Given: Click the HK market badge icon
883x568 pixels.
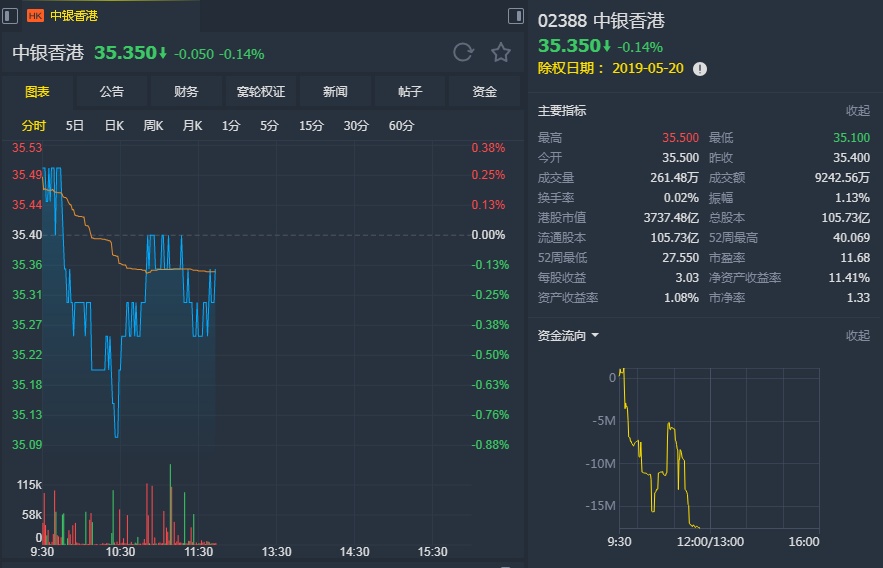Looking at the screenshot, I should pyautogui.click(x=35, y=16).
